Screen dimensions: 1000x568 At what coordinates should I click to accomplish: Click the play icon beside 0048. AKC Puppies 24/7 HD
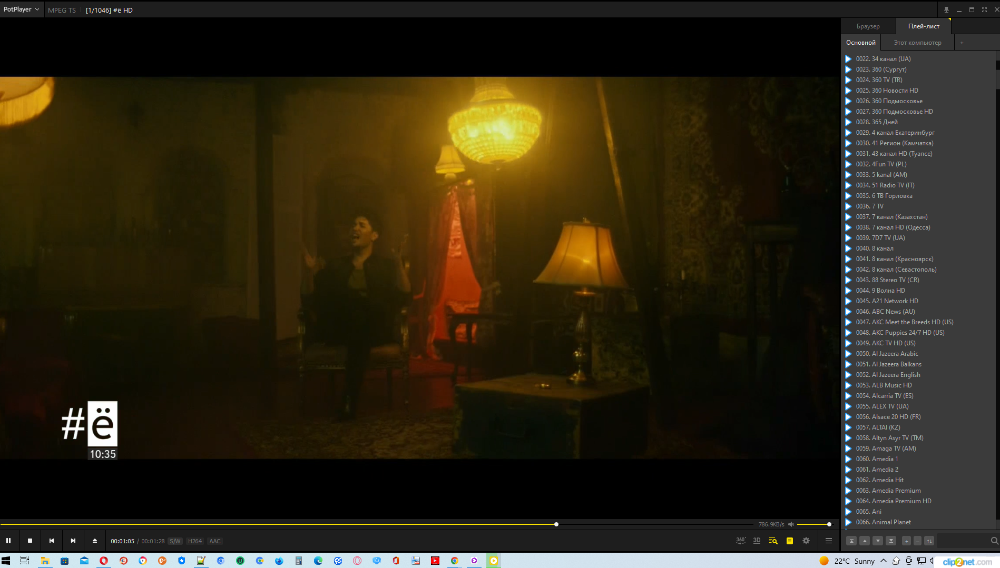pos(848,333)
